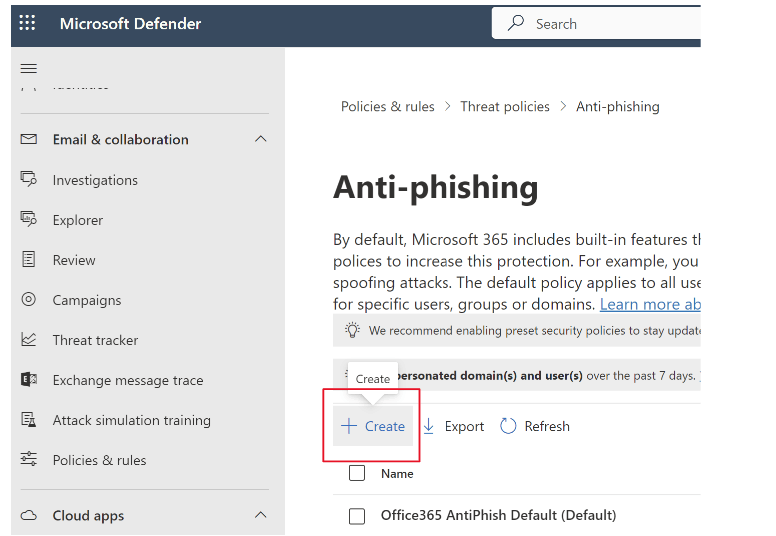Image resolution: width=776 pixels, height=536 pixels.
Task: Click the Refresh button
Action: coord(534,426)
